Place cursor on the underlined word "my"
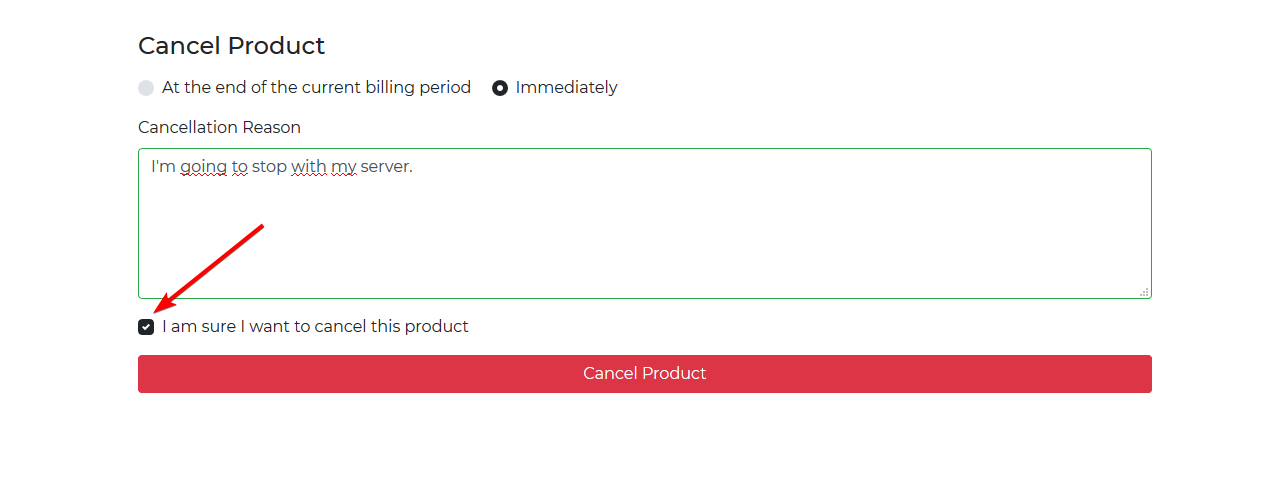Viewport: 1262px width, 481px height. [x=344, y=167]
